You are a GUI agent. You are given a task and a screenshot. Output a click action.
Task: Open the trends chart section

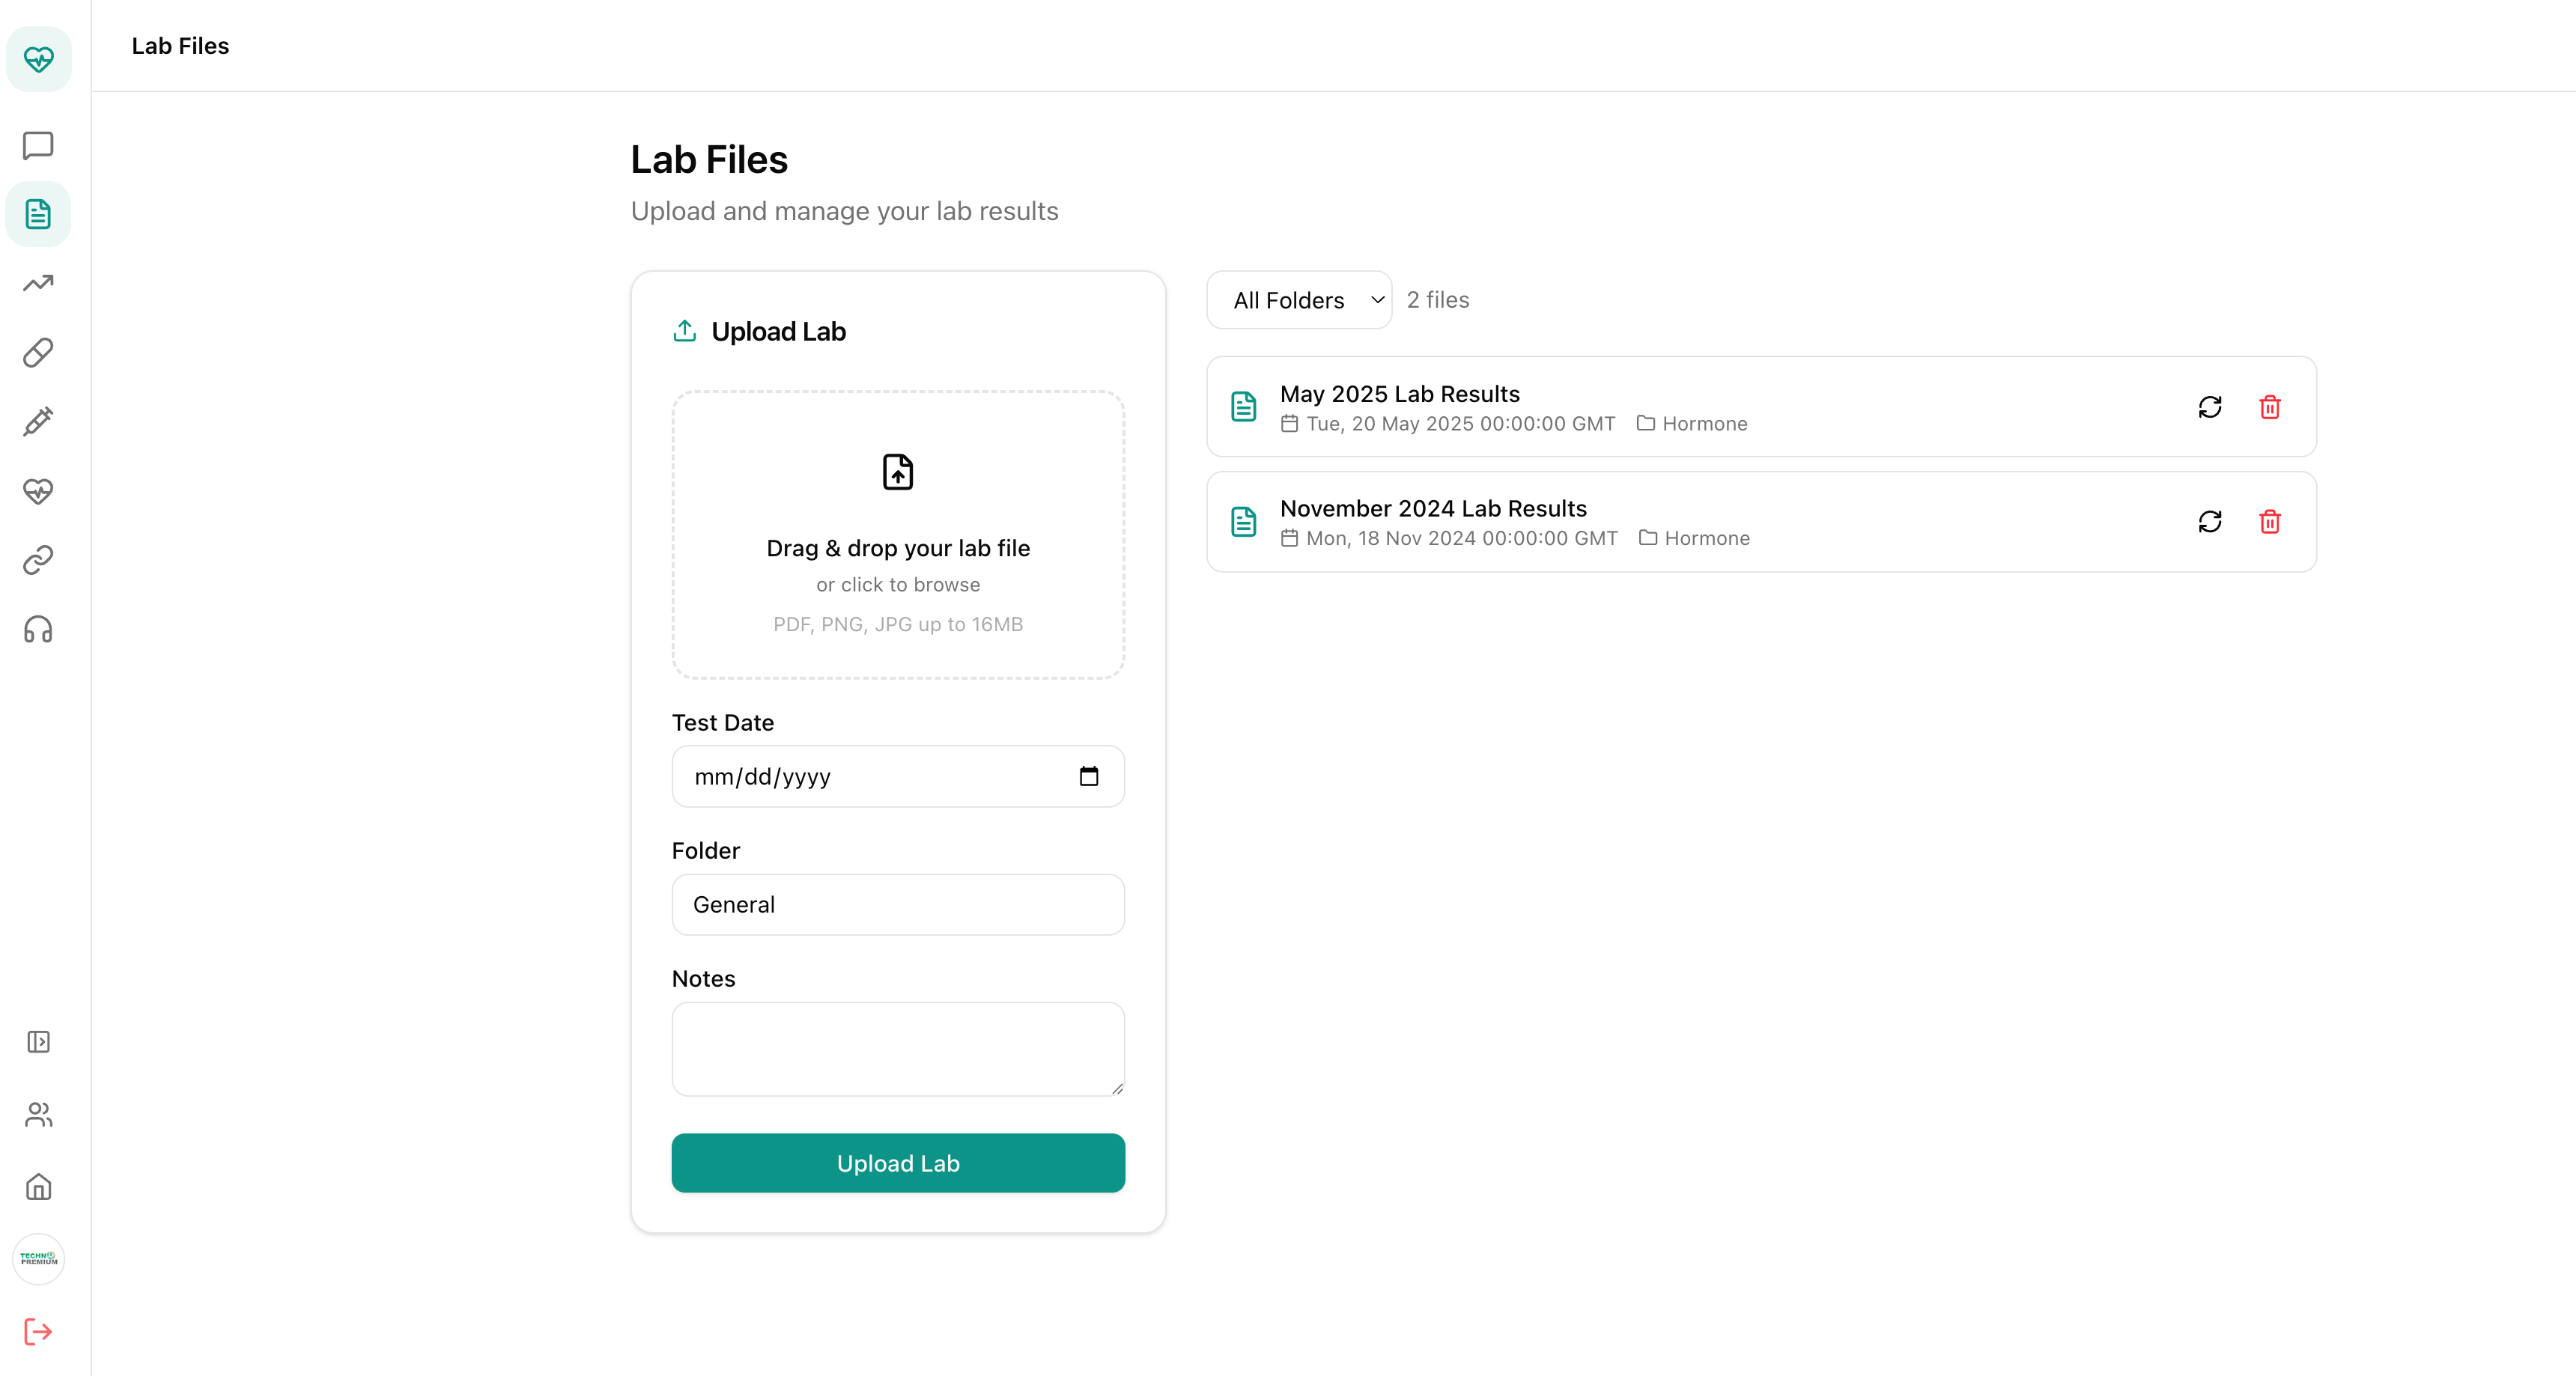[38, 283]
